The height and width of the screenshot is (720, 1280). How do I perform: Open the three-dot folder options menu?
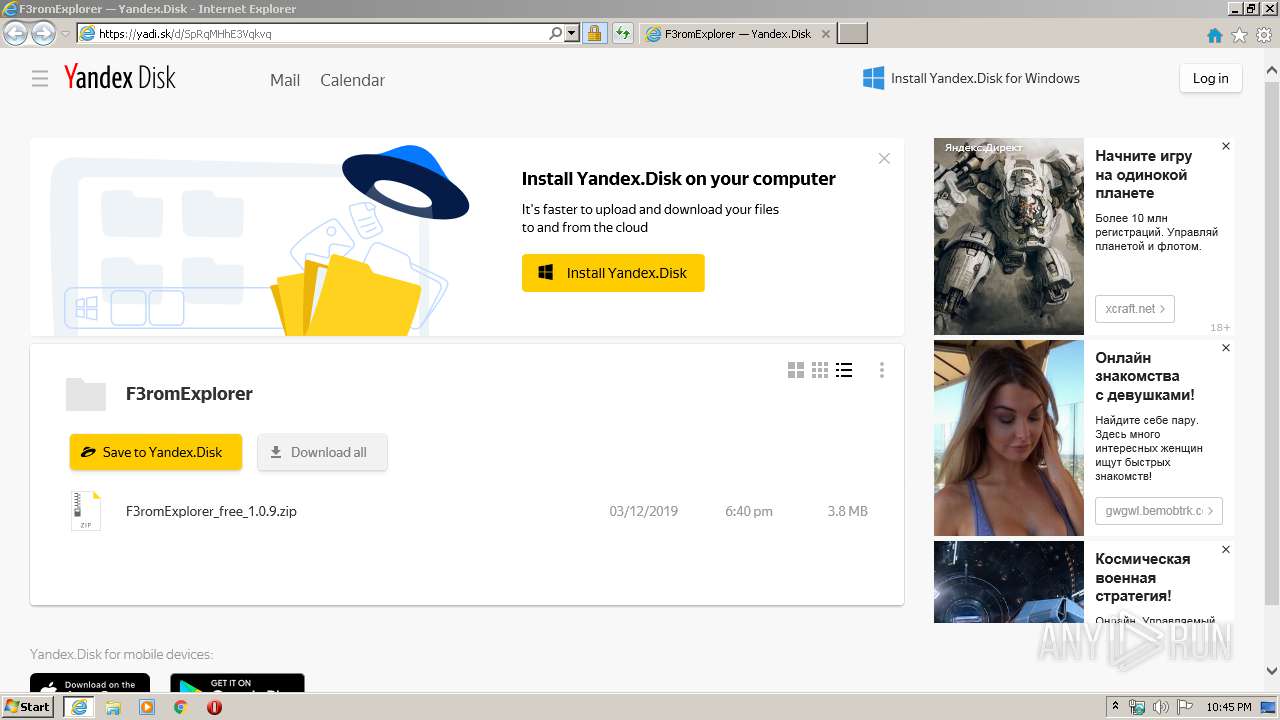coord(881,370)
